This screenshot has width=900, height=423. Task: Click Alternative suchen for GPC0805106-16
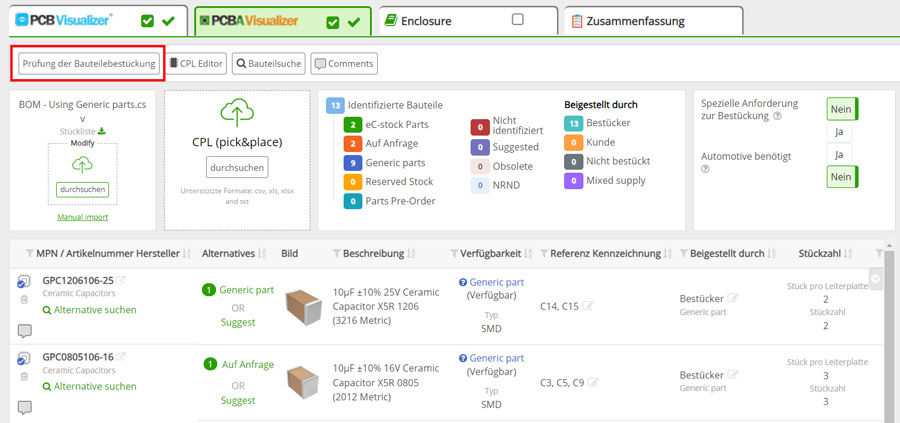point(90,387)
